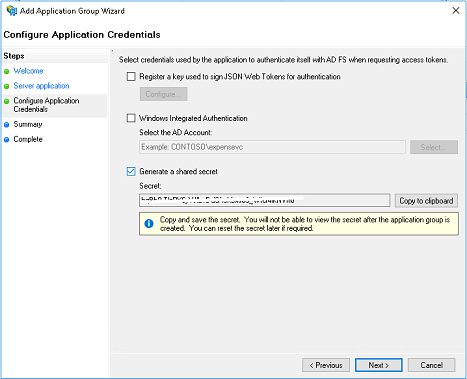Click the blue bullet beside Summary step
The height and width of the screenshot is (379, 467).
(6, 125)
